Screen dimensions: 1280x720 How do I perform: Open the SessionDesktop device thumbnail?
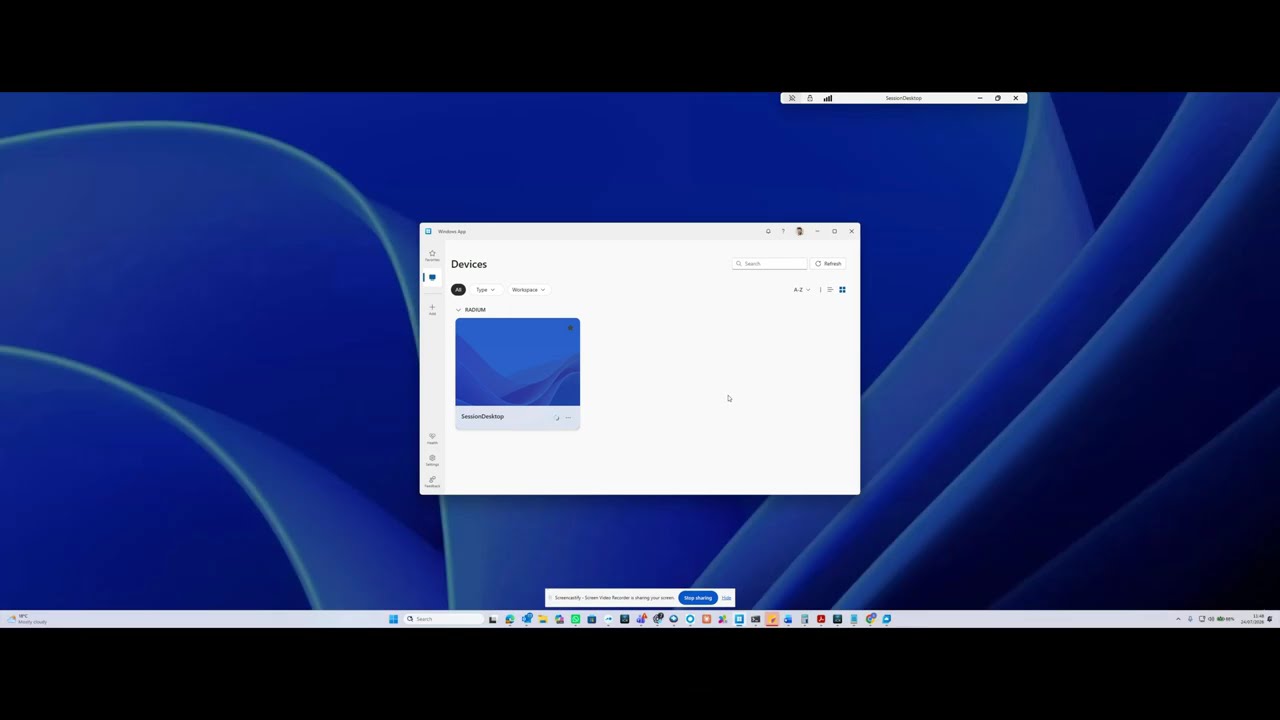tap(517, 362)
